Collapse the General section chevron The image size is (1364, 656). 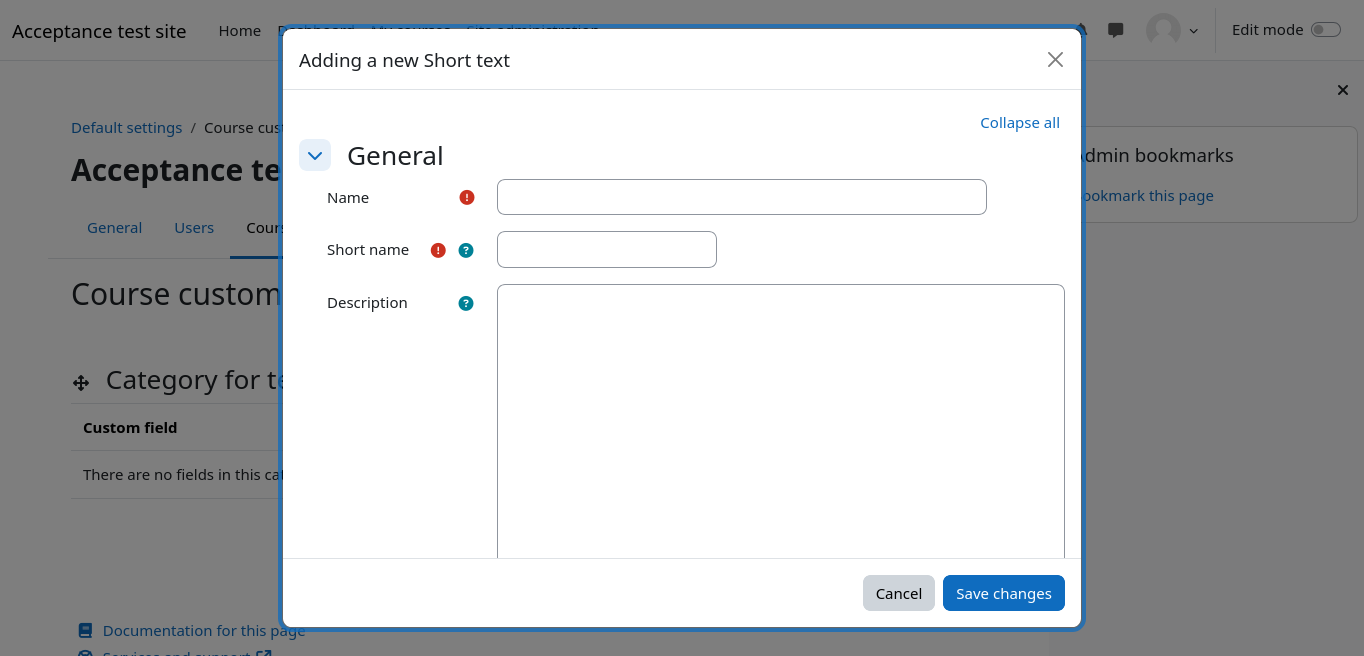click(x=315, y=156)
